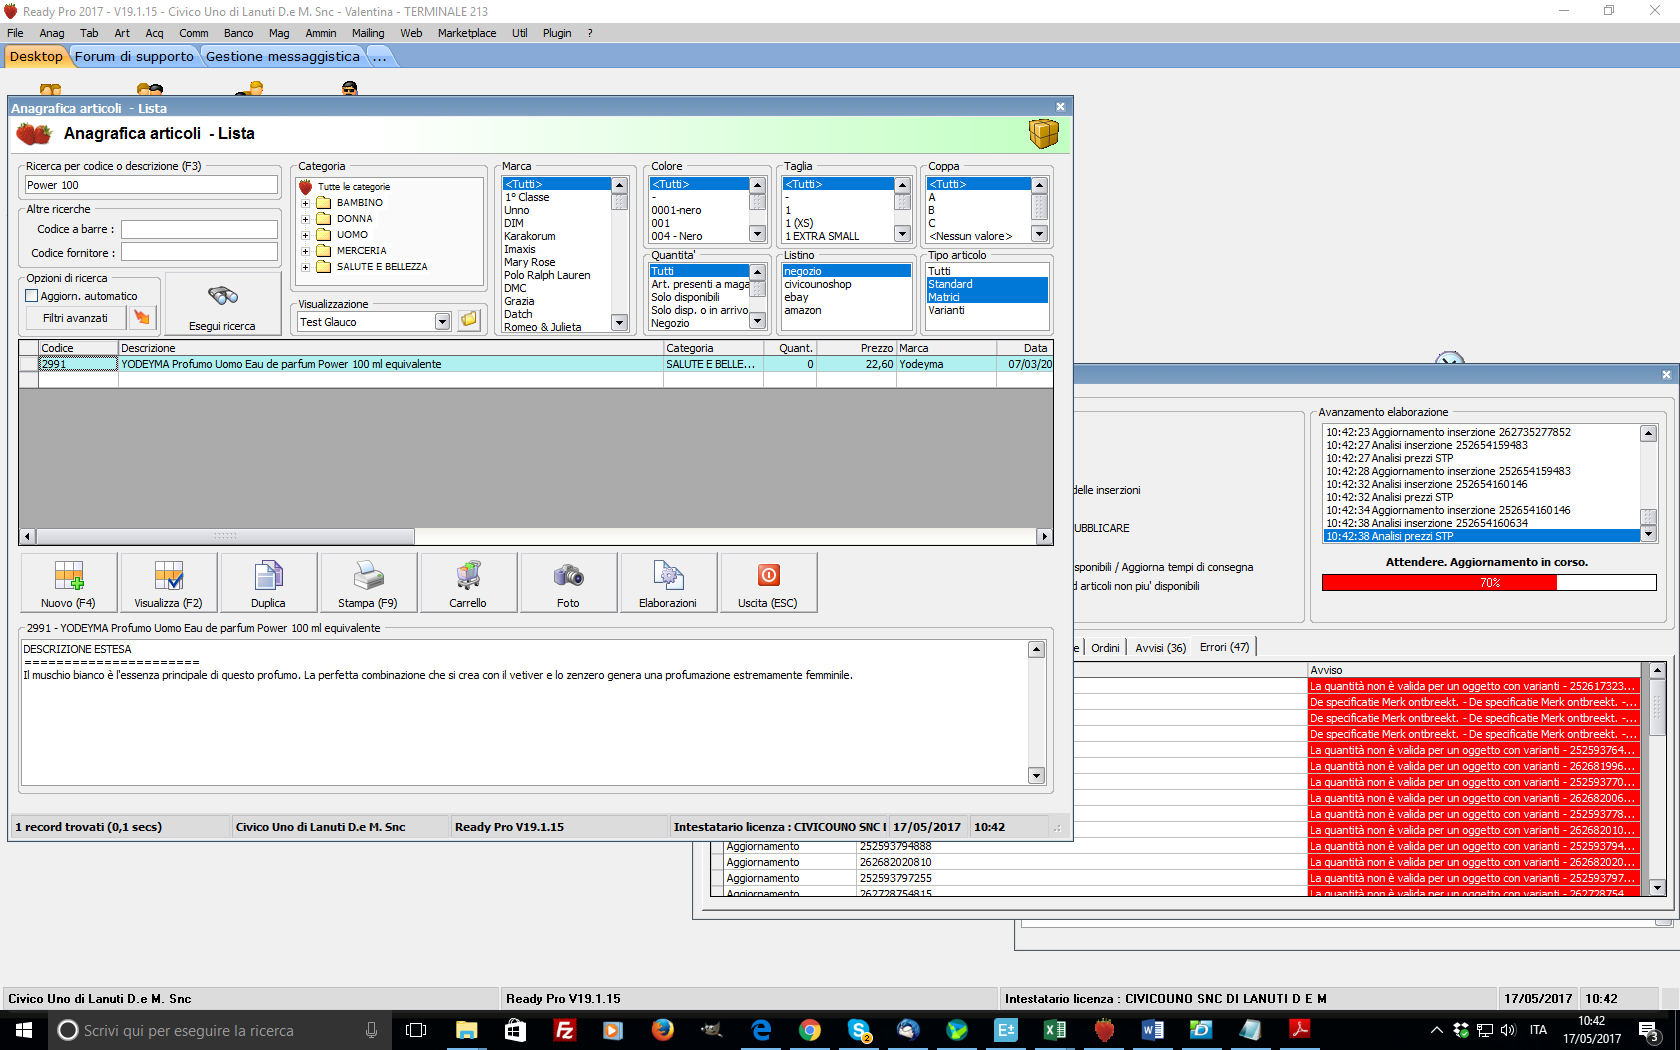Viewport: 1680px width, 1050px height.
Task: Open the File menu
Action: (x=15, y=33)
